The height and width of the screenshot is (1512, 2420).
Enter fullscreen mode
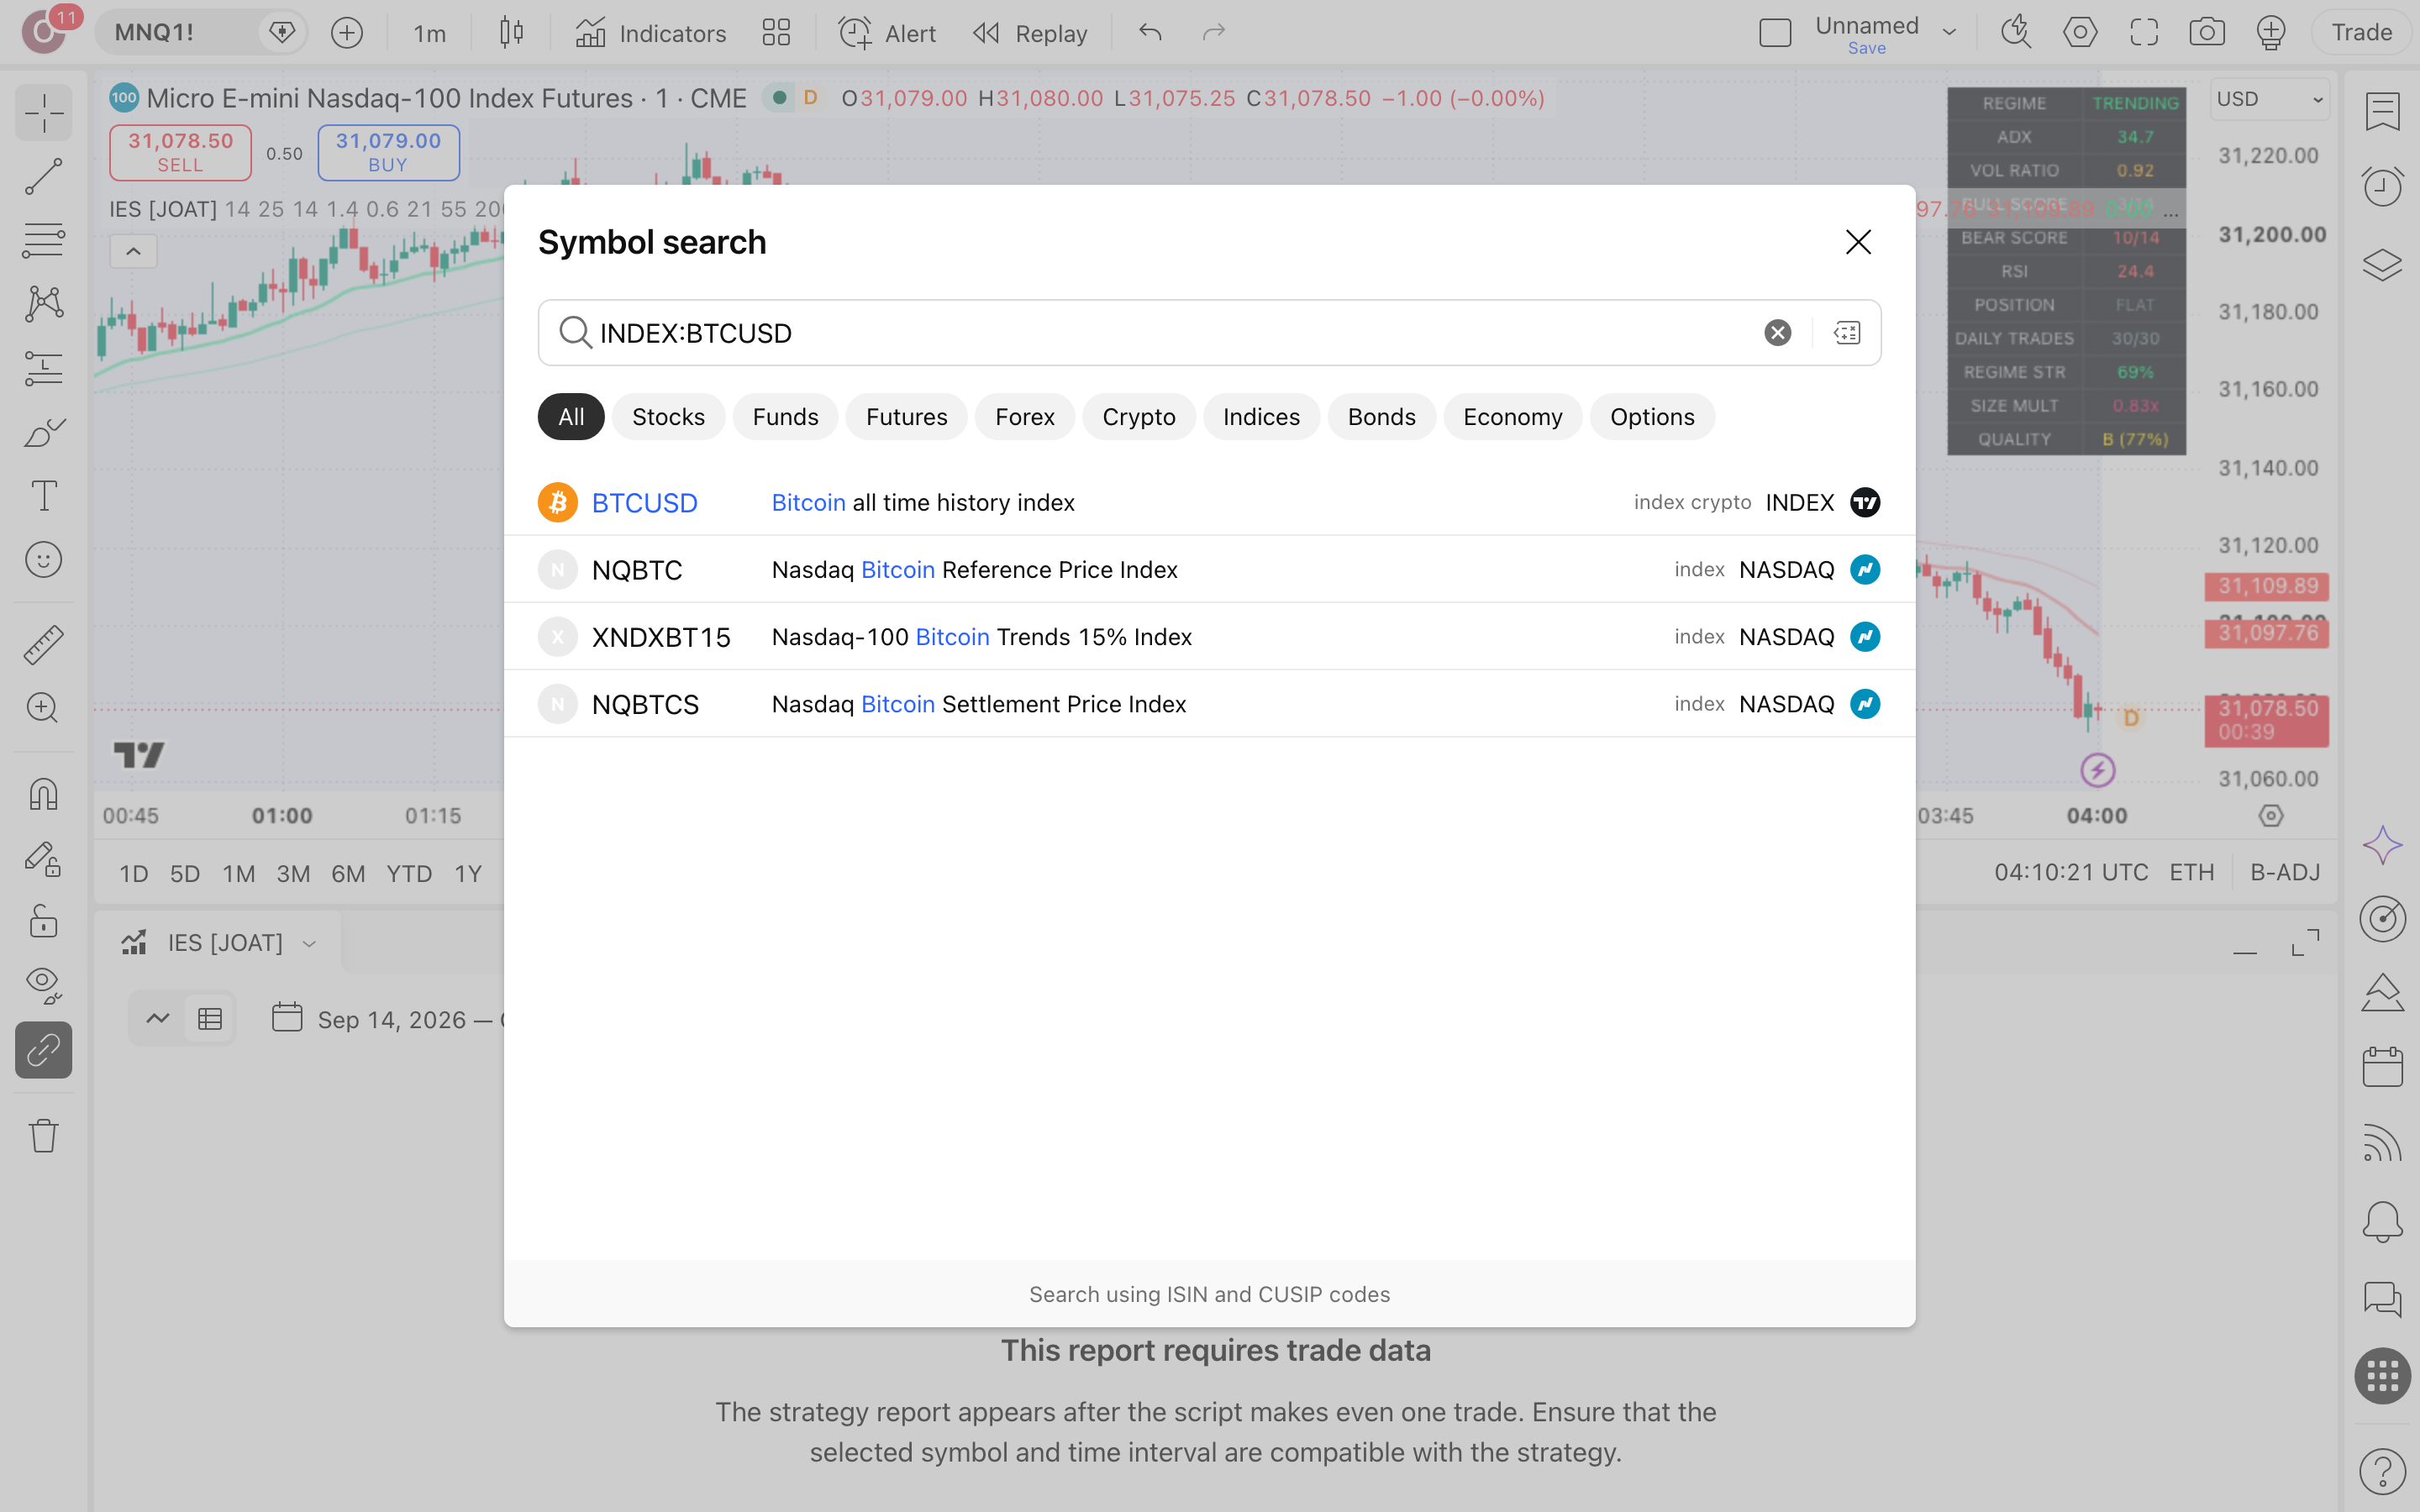tap(2143, 33)
